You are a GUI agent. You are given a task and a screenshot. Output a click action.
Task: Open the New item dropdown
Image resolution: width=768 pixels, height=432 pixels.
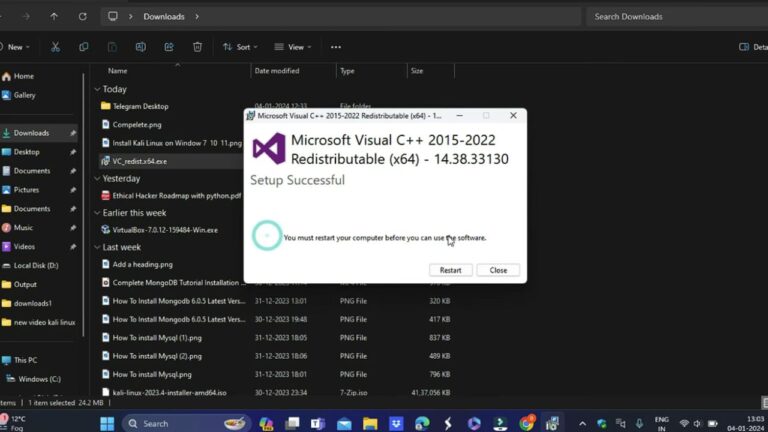tap(15, 47)
